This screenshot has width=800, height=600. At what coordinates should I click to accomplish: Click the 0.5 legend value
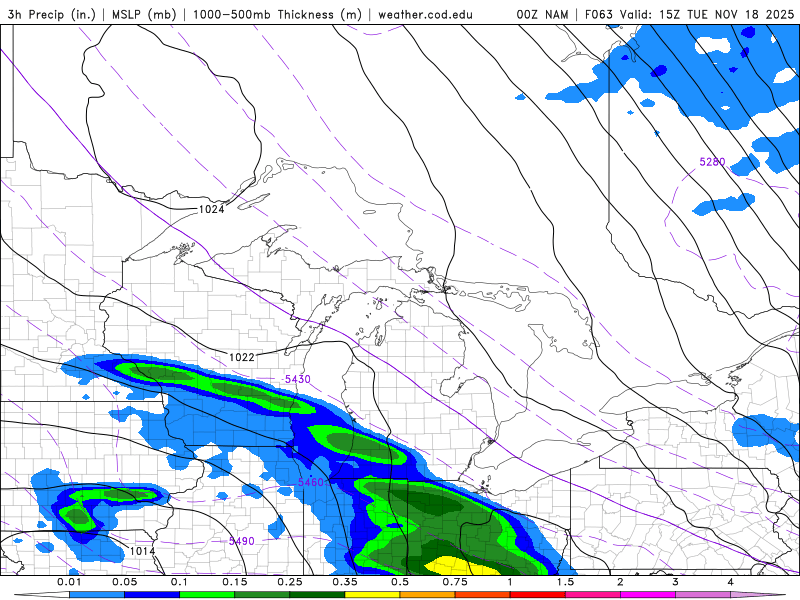click(x=400, y=582)
